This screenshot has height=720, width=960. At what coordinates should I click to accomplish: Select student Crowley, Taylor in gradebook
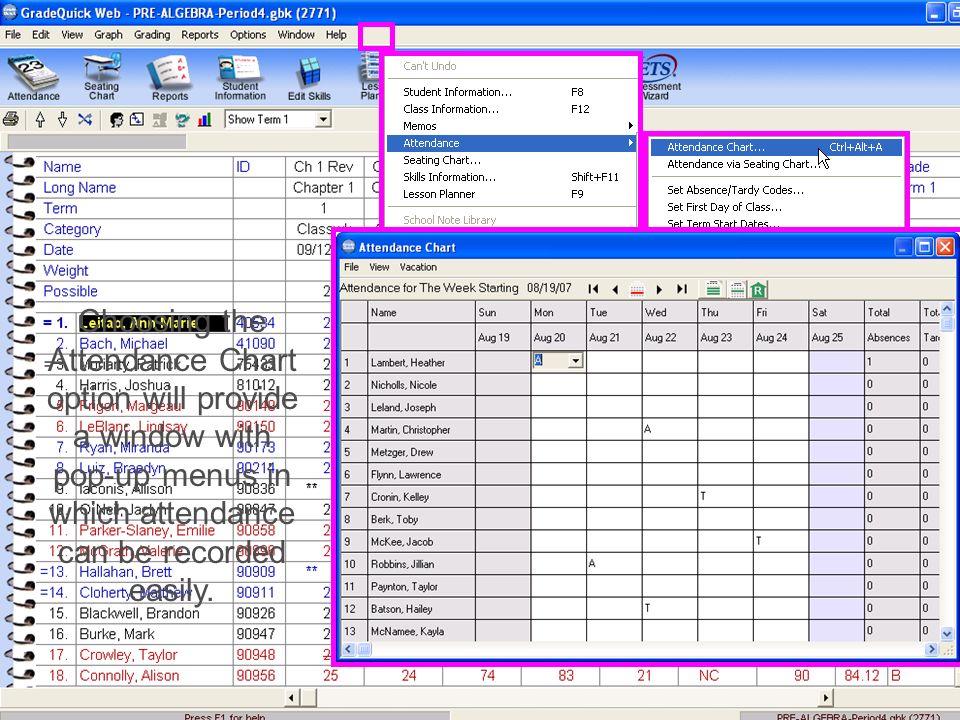(x=129, y=655)
